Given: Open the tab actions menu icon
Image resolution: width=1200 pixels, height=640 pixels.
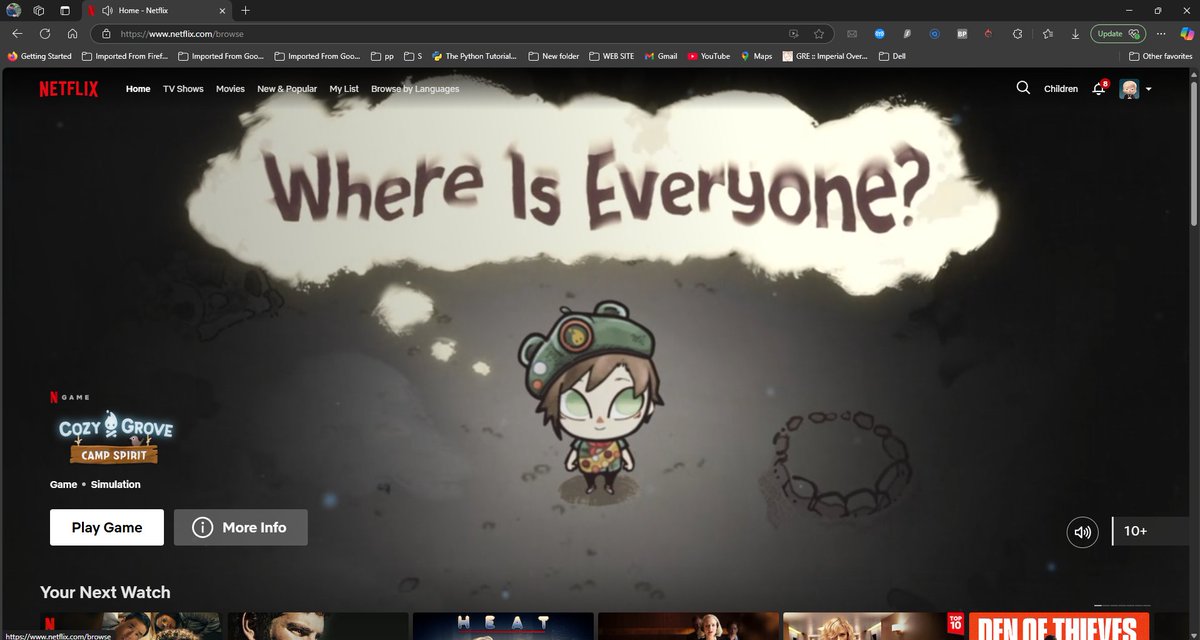Looking at the screenshot, I should pyautogui.click(x=64, y=10).
